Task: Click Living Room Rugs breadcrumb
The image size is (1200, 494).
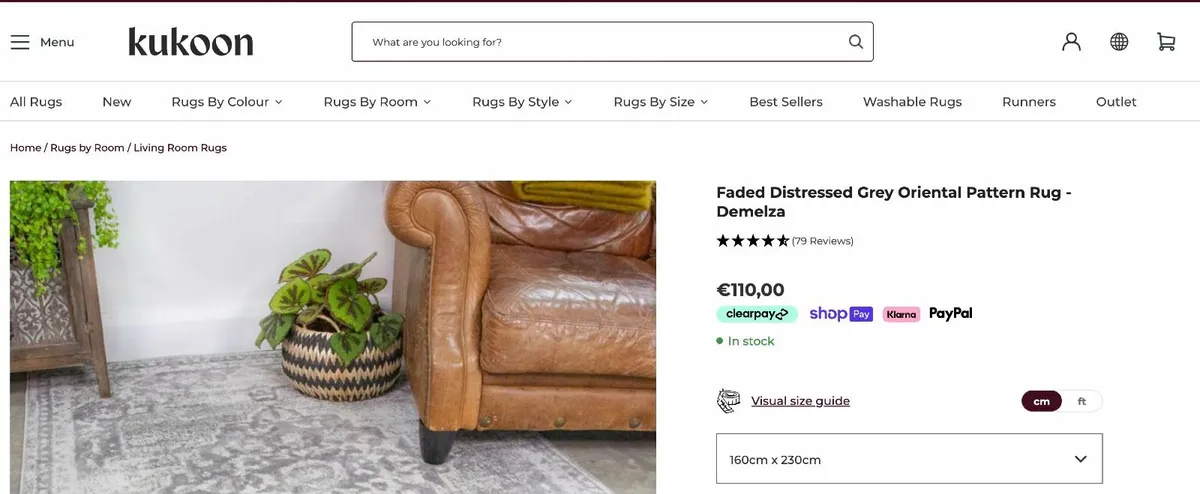Action: coord(180,148)
